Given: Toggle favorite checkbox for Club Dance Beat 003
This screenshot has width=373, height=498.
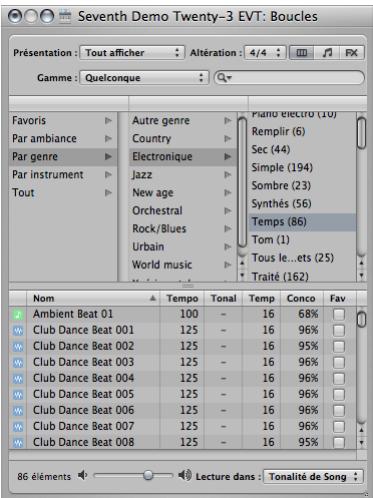Looking at the screenshot, I should pyautogui.click(x=339, y=362).
